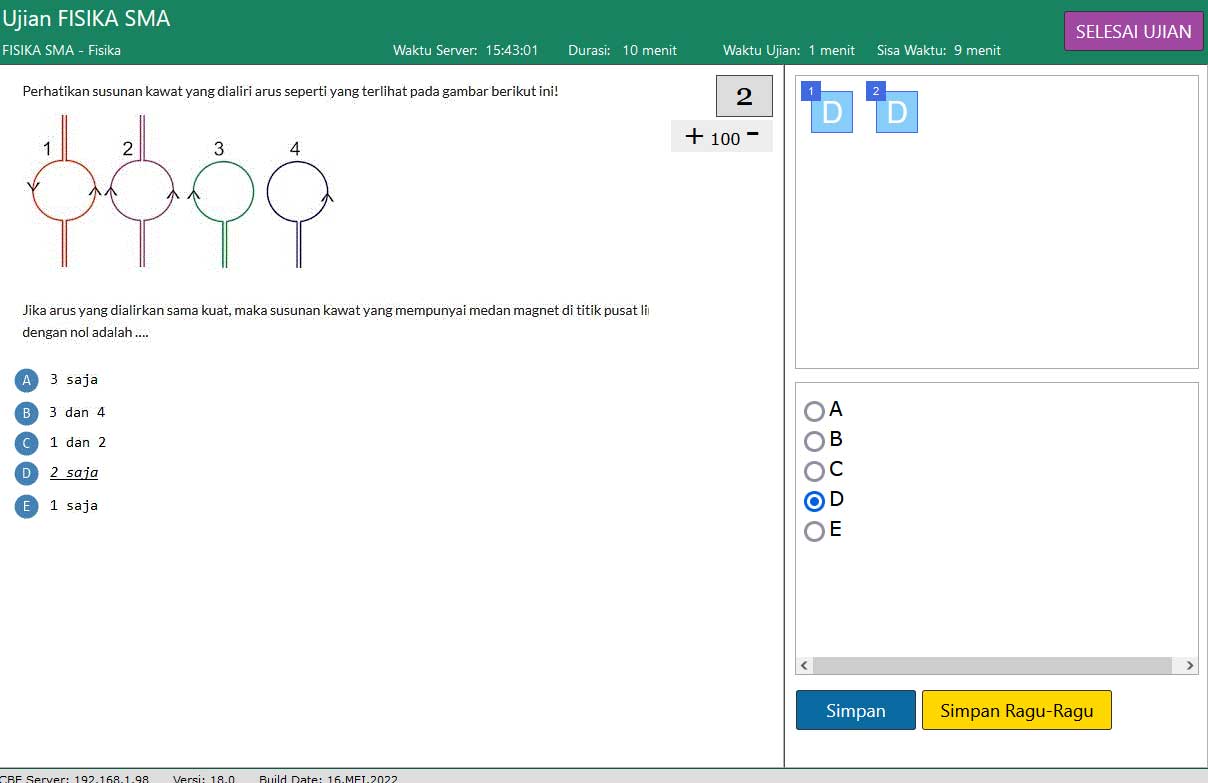This screenshot has height=783, width=1208.
Task: Increase font size with plus icon
Action: coord(694,136)
